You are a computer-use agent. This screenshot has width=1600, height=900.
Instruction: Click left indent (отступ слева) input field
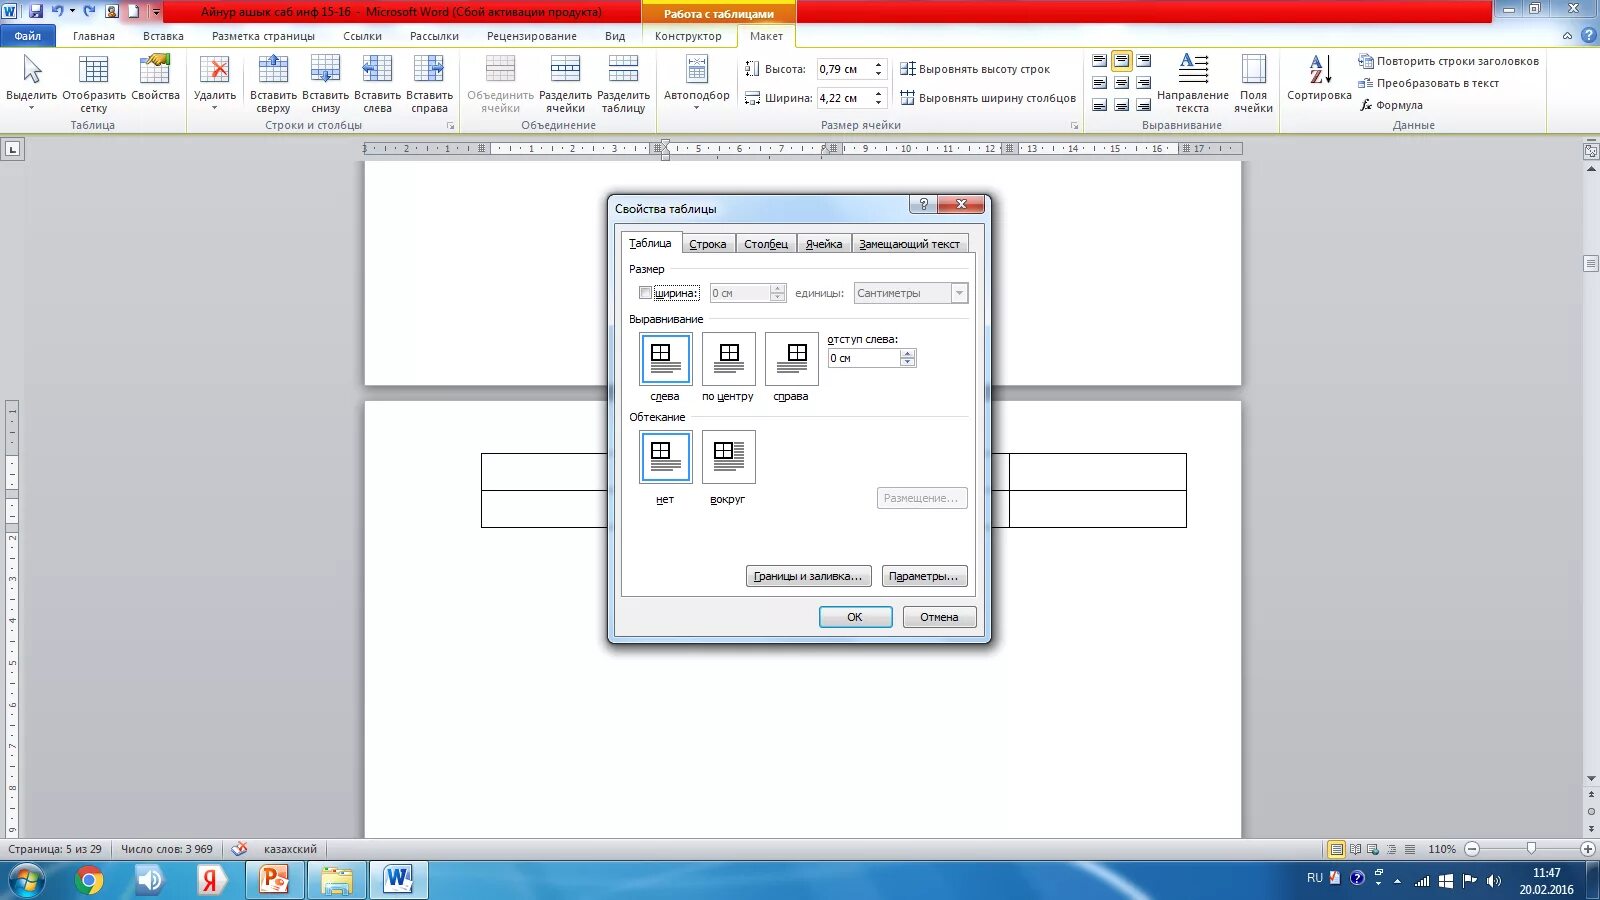pos(864,358)
